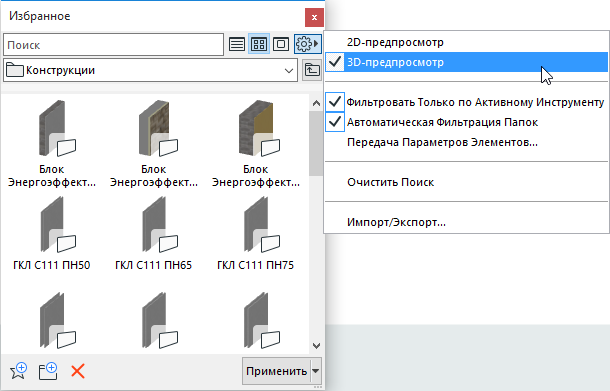Select ГКЛ С111 ПН65 favorite
This screenshot has width=610, height=391.
pyautogui.click(x=154, y=233)
